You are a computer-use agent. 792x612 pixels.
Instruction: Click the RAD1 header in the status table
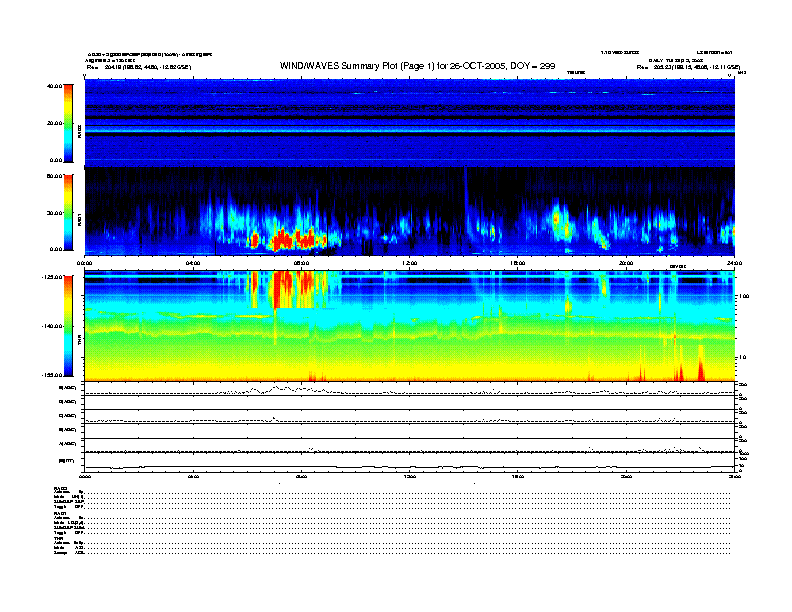coord(60,513)
